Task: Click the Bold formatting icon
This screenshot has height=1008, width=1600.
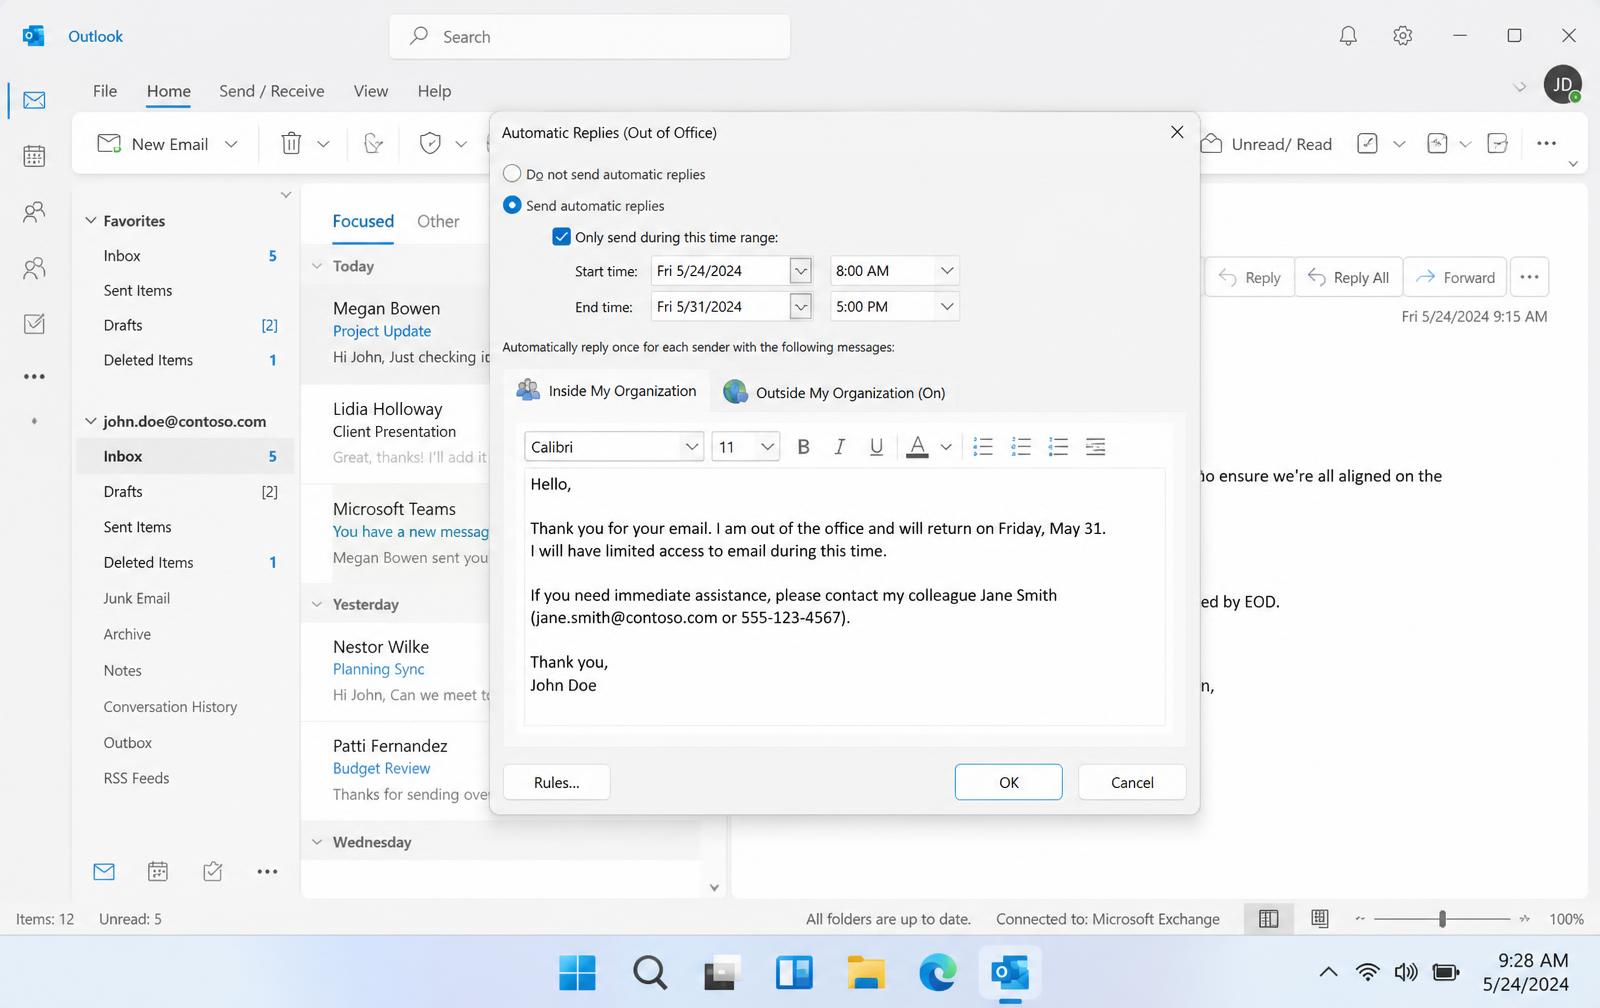Action: click(803, 447)
